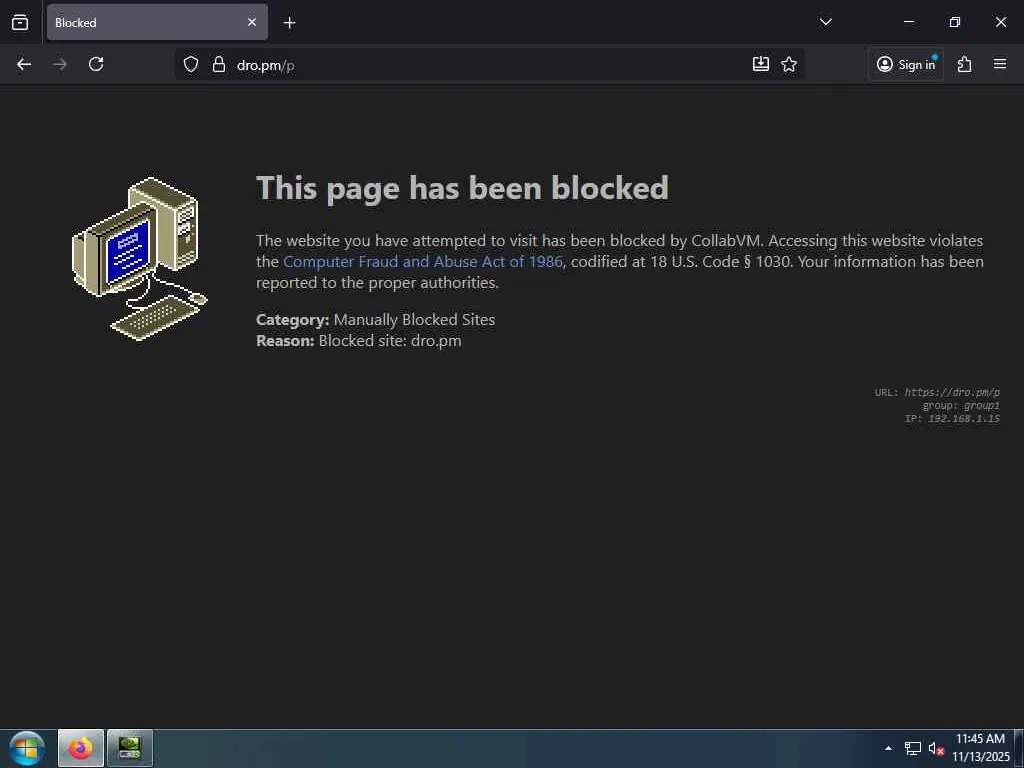Open Computer Fraud and Abuse Act of 1986 link
This screenshot has height=768, width=1024.
423,261
